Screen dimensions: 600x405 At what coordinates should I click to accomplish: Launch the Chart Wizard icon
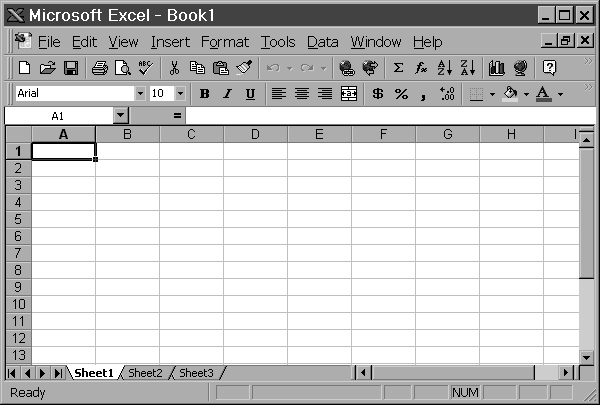pyautogui.click(x=497, y=68)
